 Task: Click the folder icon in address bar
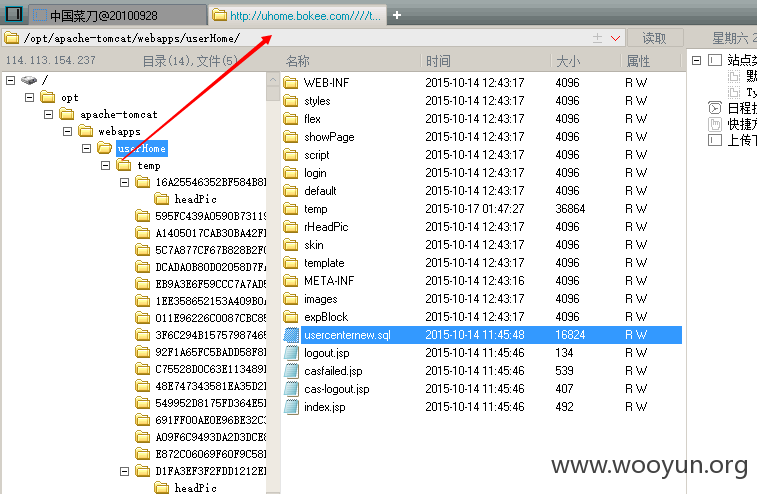point(11,38)
